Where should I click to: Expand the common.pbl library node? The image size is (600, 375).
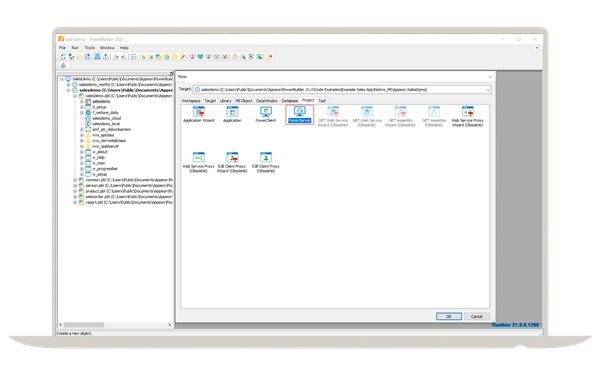[75, 180]
